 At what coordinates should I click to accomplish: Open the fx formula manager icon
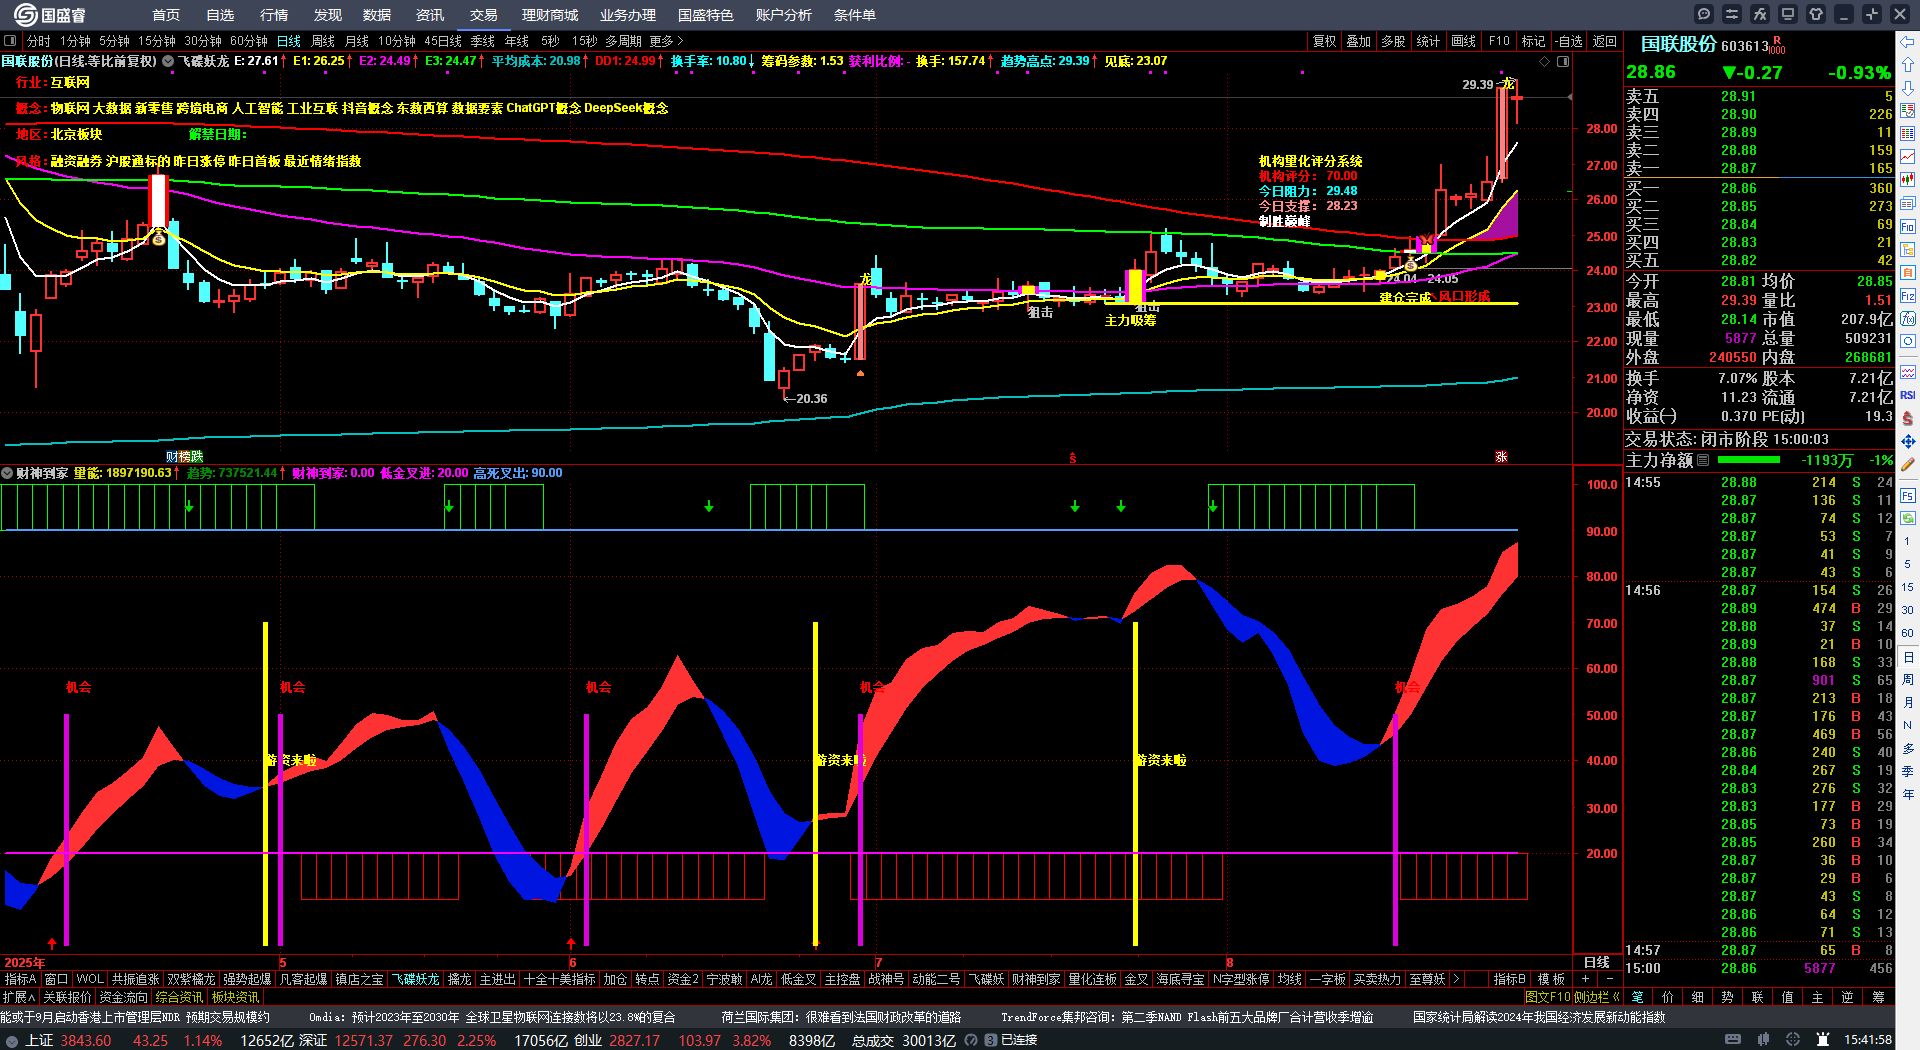tap(1760, 14)
